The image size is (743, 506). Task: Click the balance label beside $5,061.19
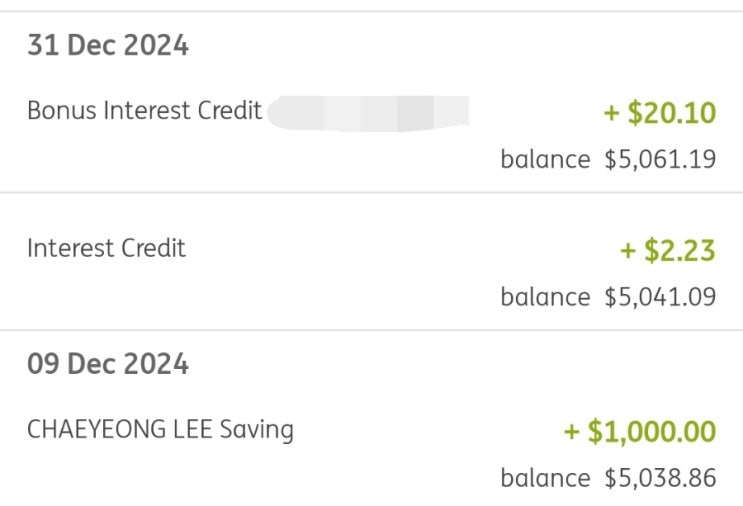click(545, 159)
